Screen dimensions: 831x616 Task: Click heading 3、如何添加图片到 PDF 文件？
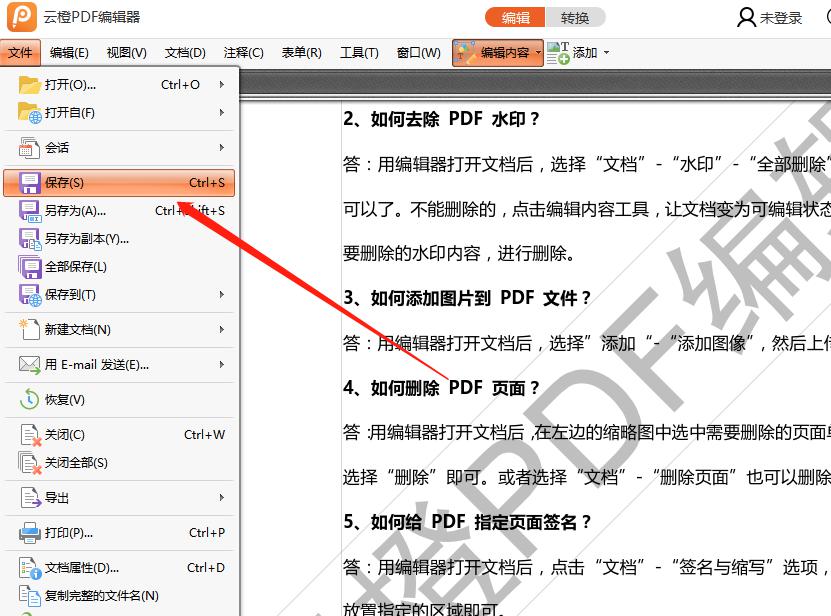pyautogui.click(x=467, y=298)
